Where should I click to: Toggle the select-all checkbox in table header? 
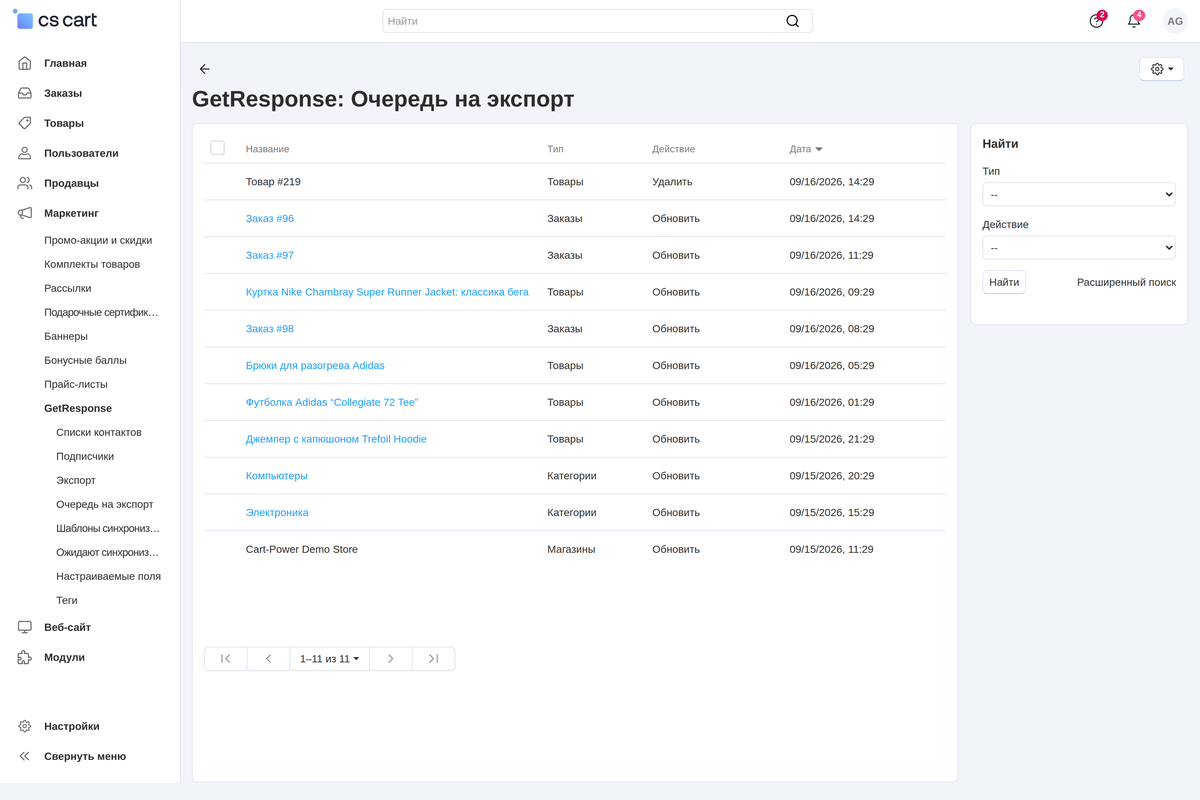[217, 148]
